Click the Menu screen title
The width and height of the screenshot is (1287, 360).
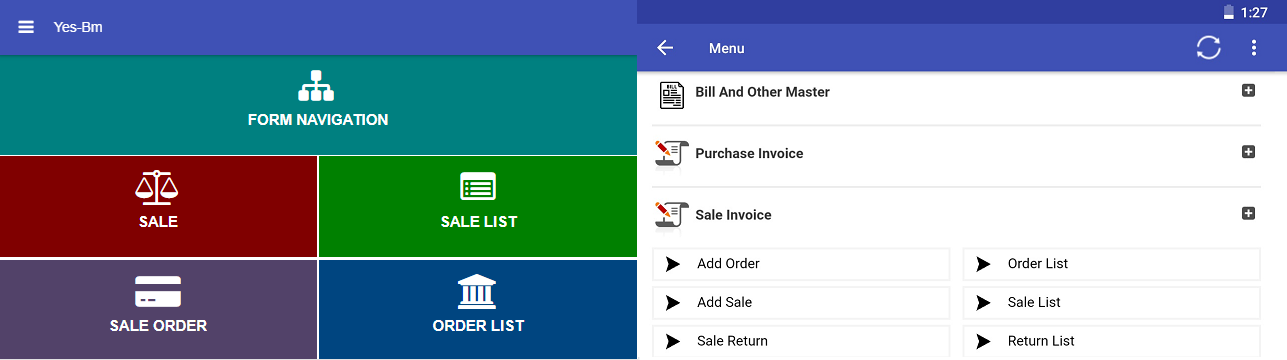[726, 48]
